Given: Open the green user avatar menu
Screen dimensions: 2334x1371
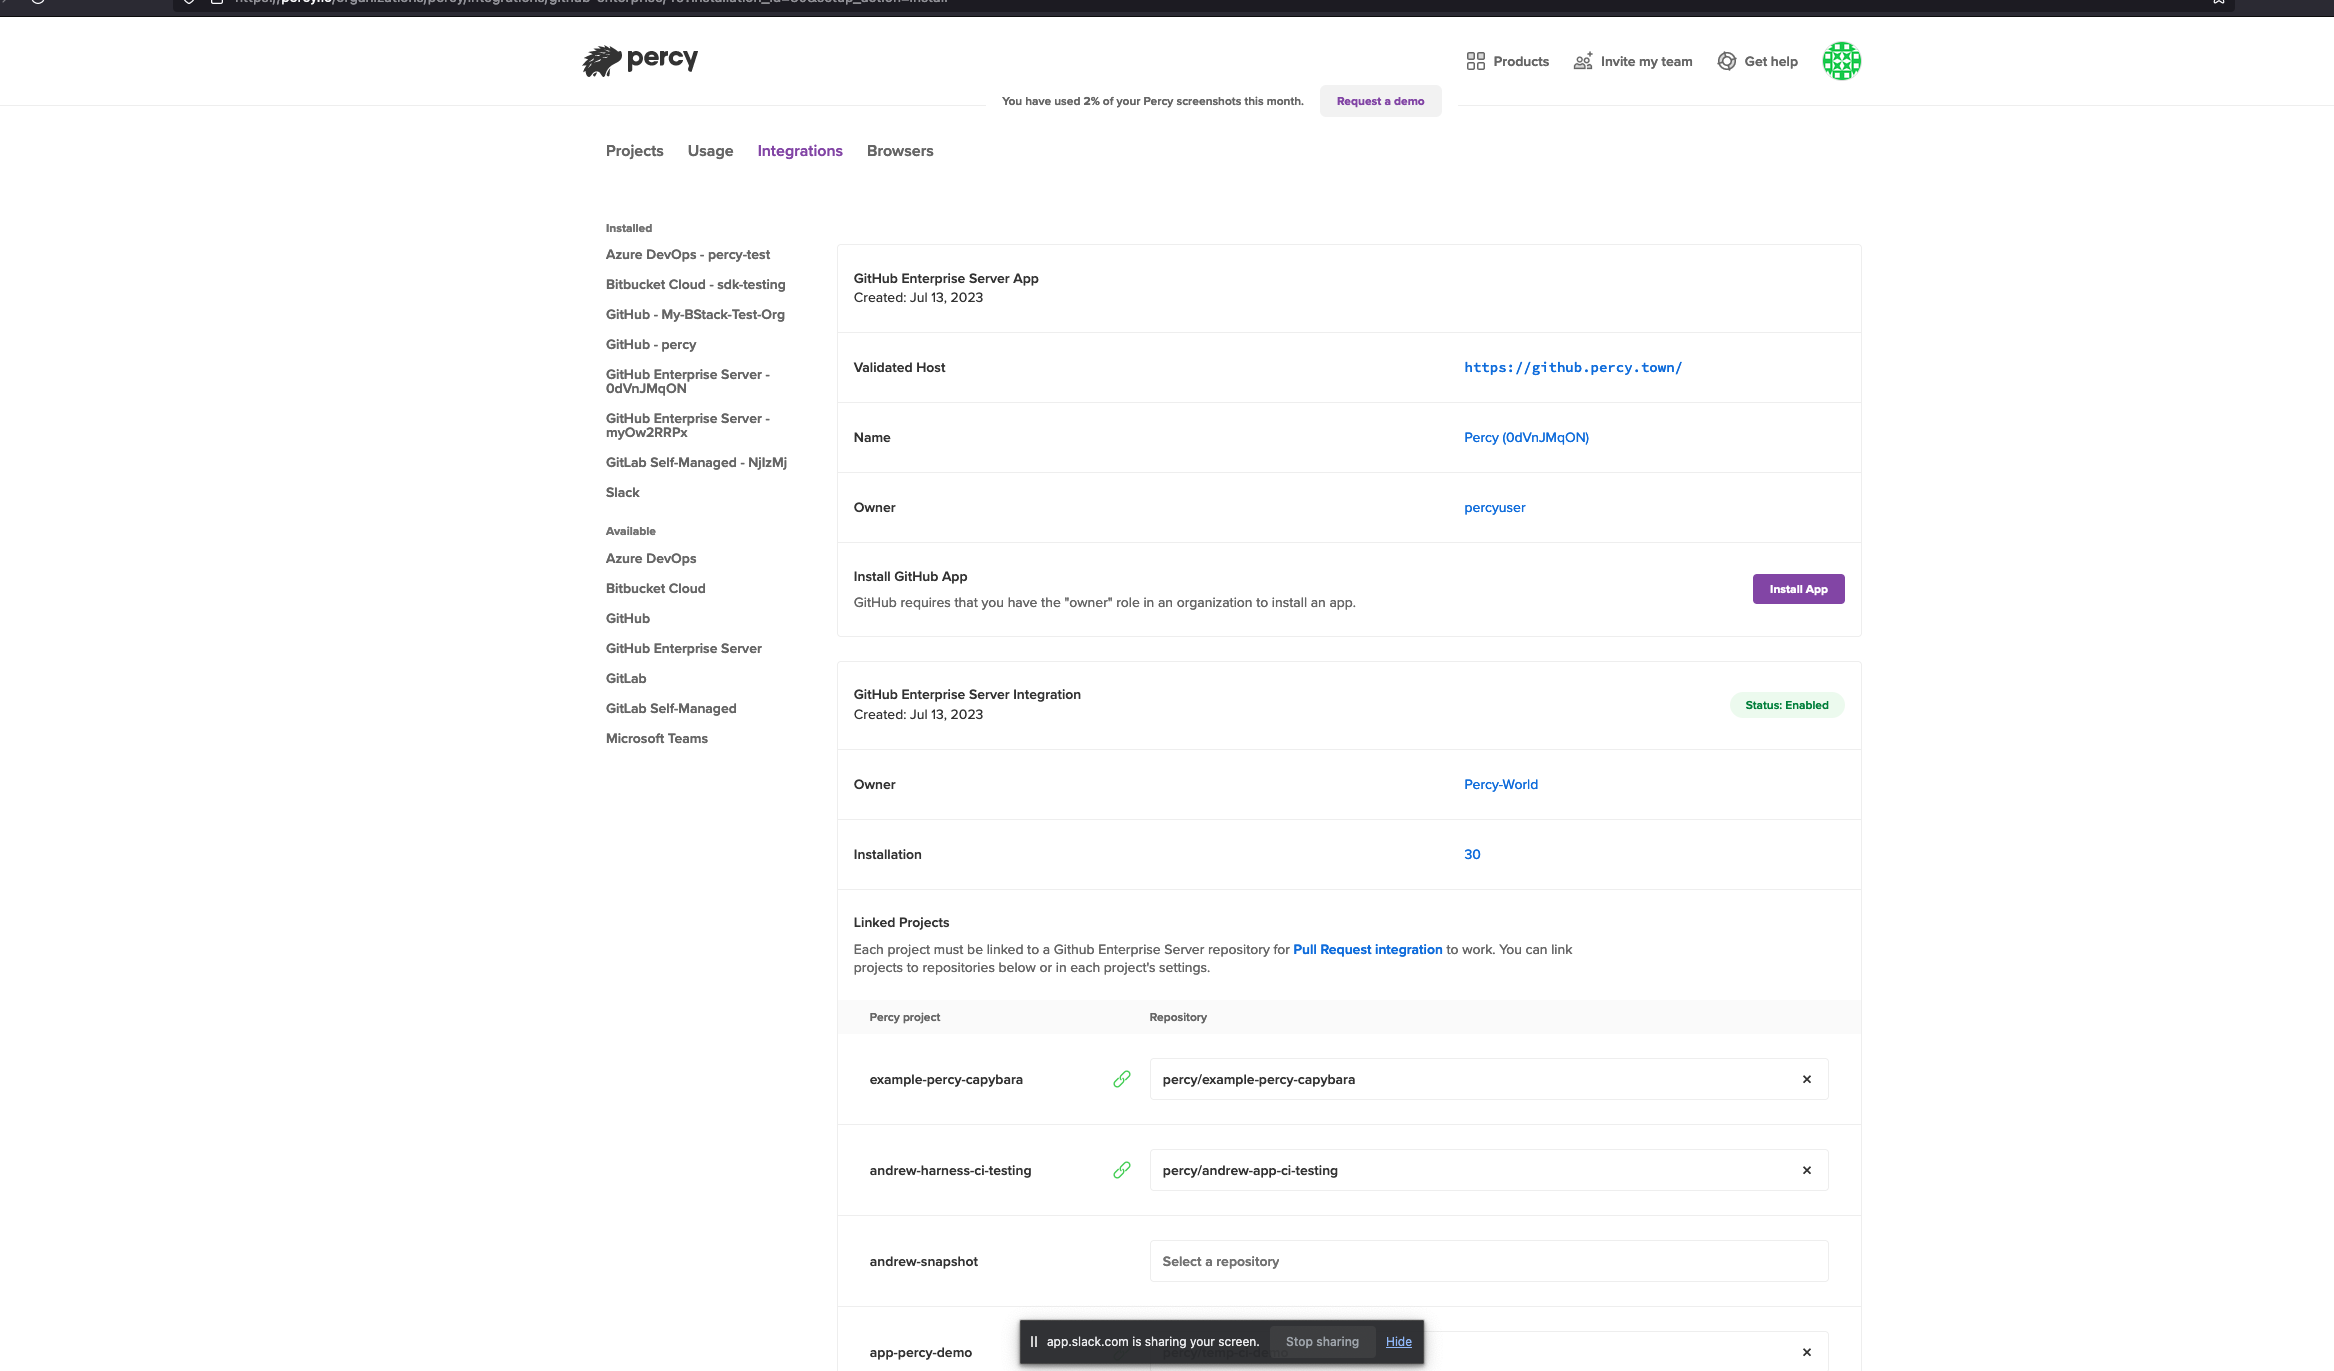Looking at the screenshot, I should pos(1840,61).
